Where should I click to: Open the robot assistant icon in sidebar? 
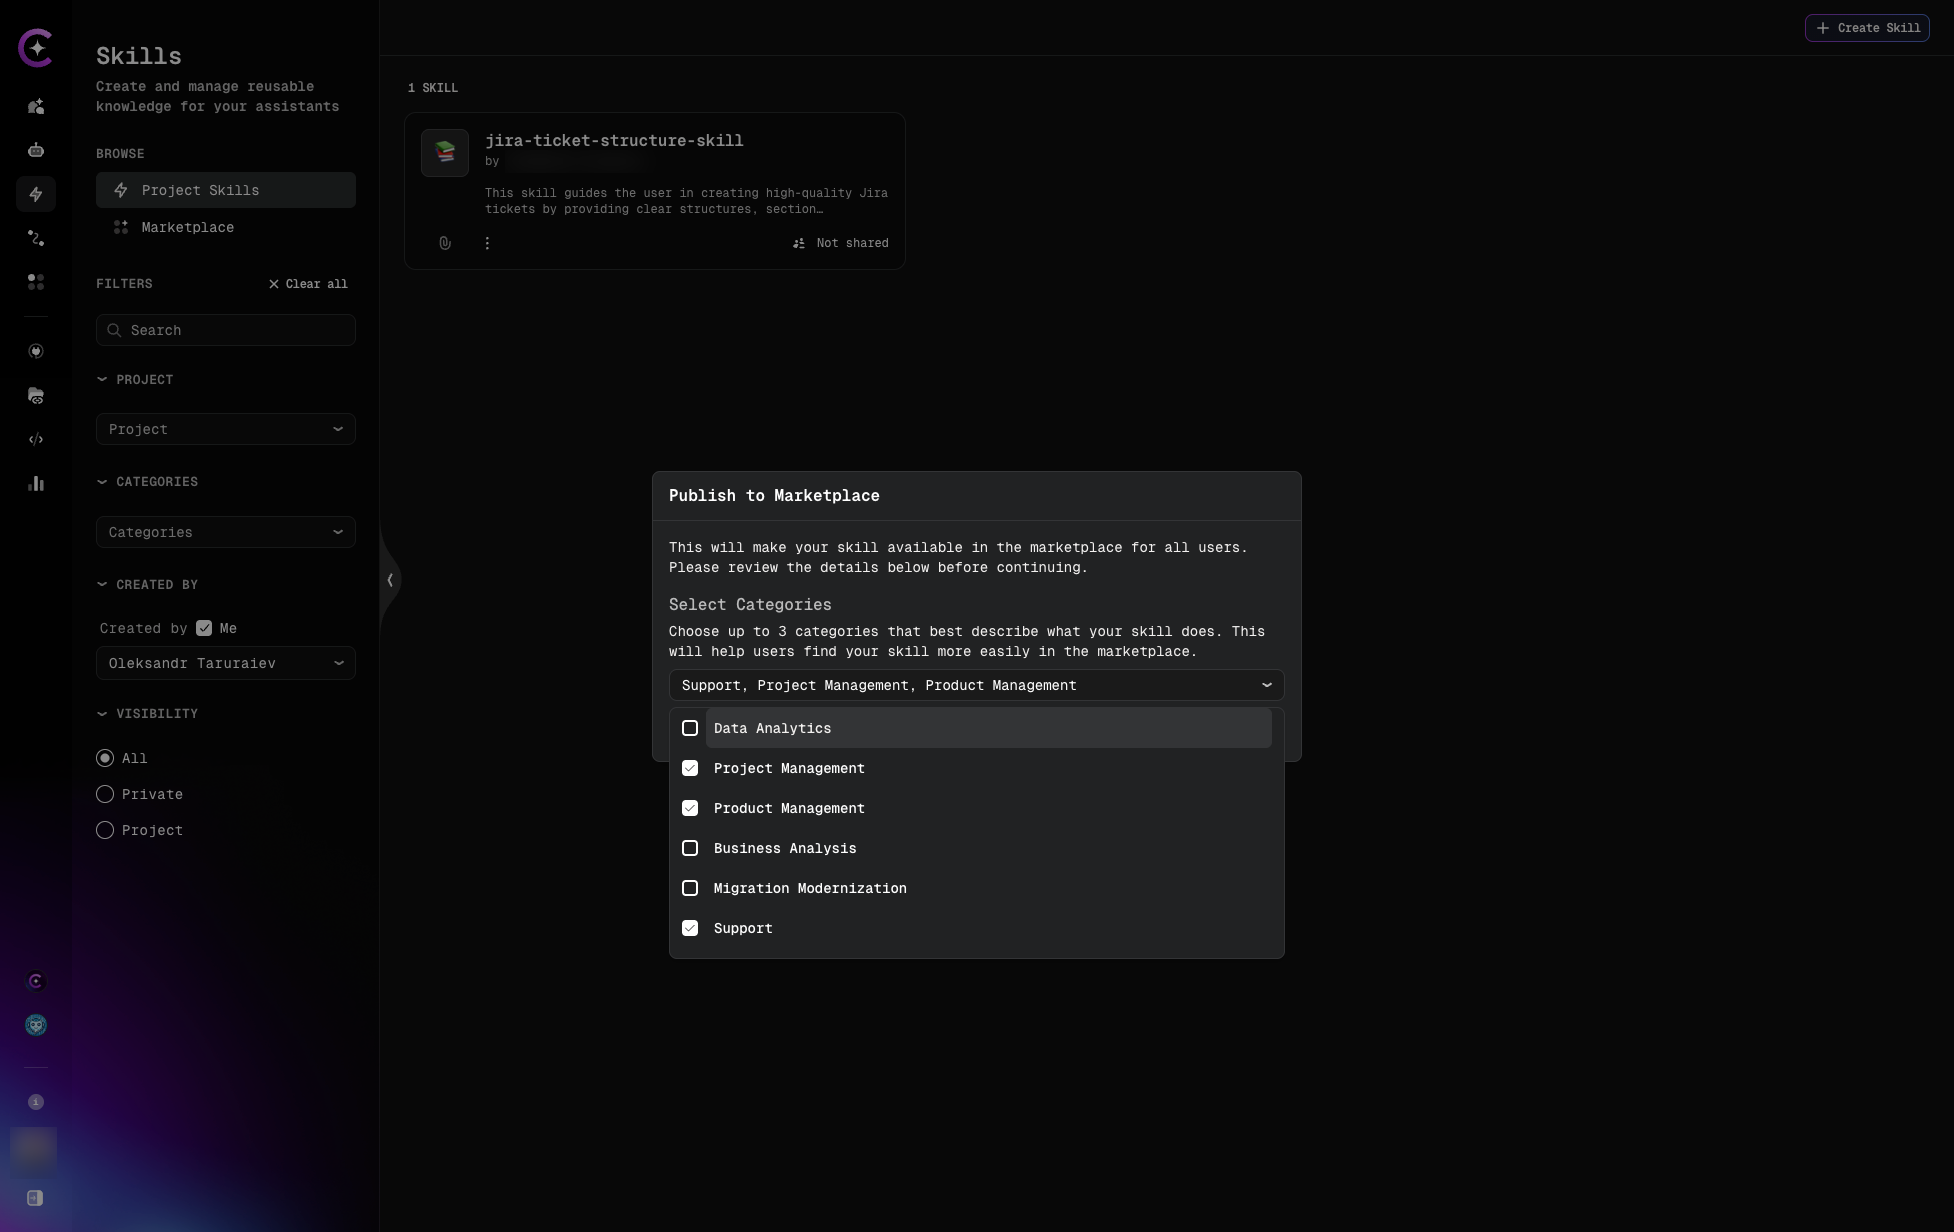pos(36,151)
